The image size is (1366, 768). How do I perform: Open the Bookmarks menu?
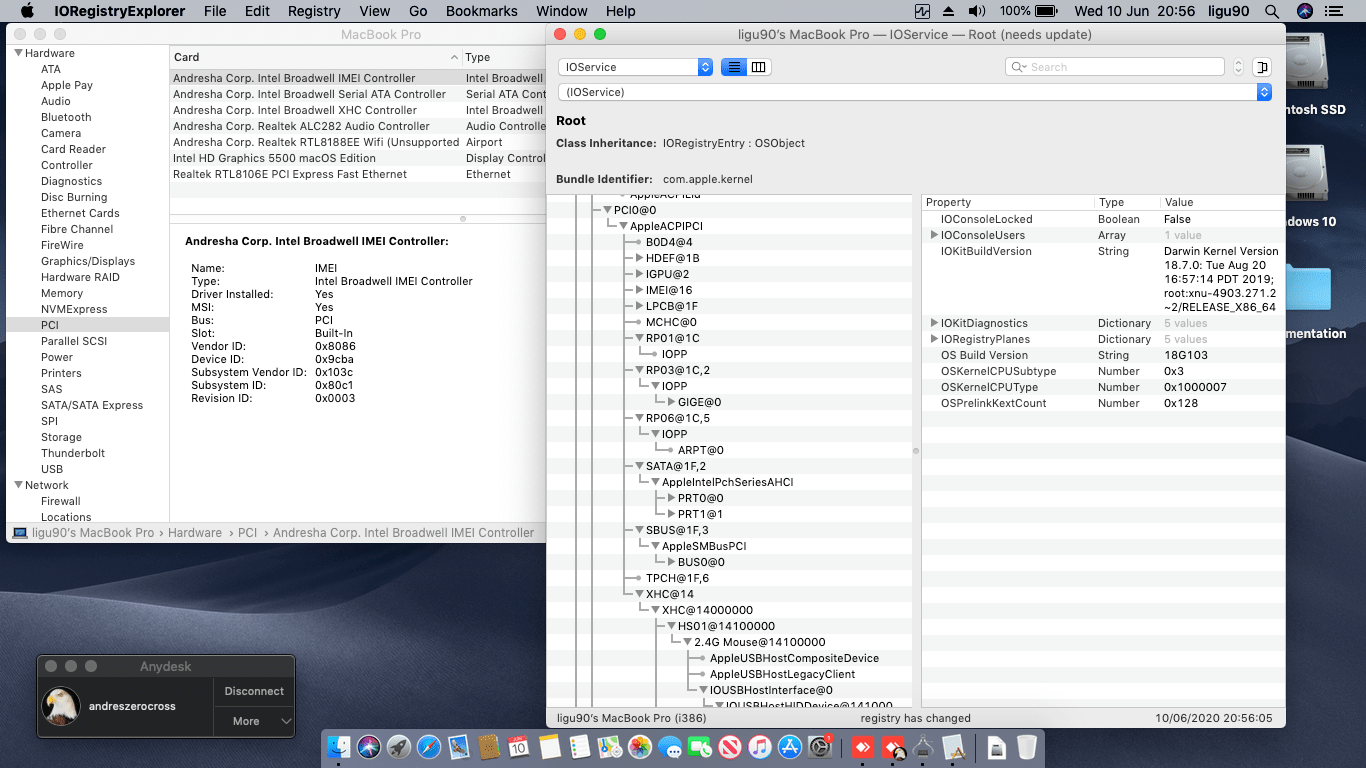point(482,11)
